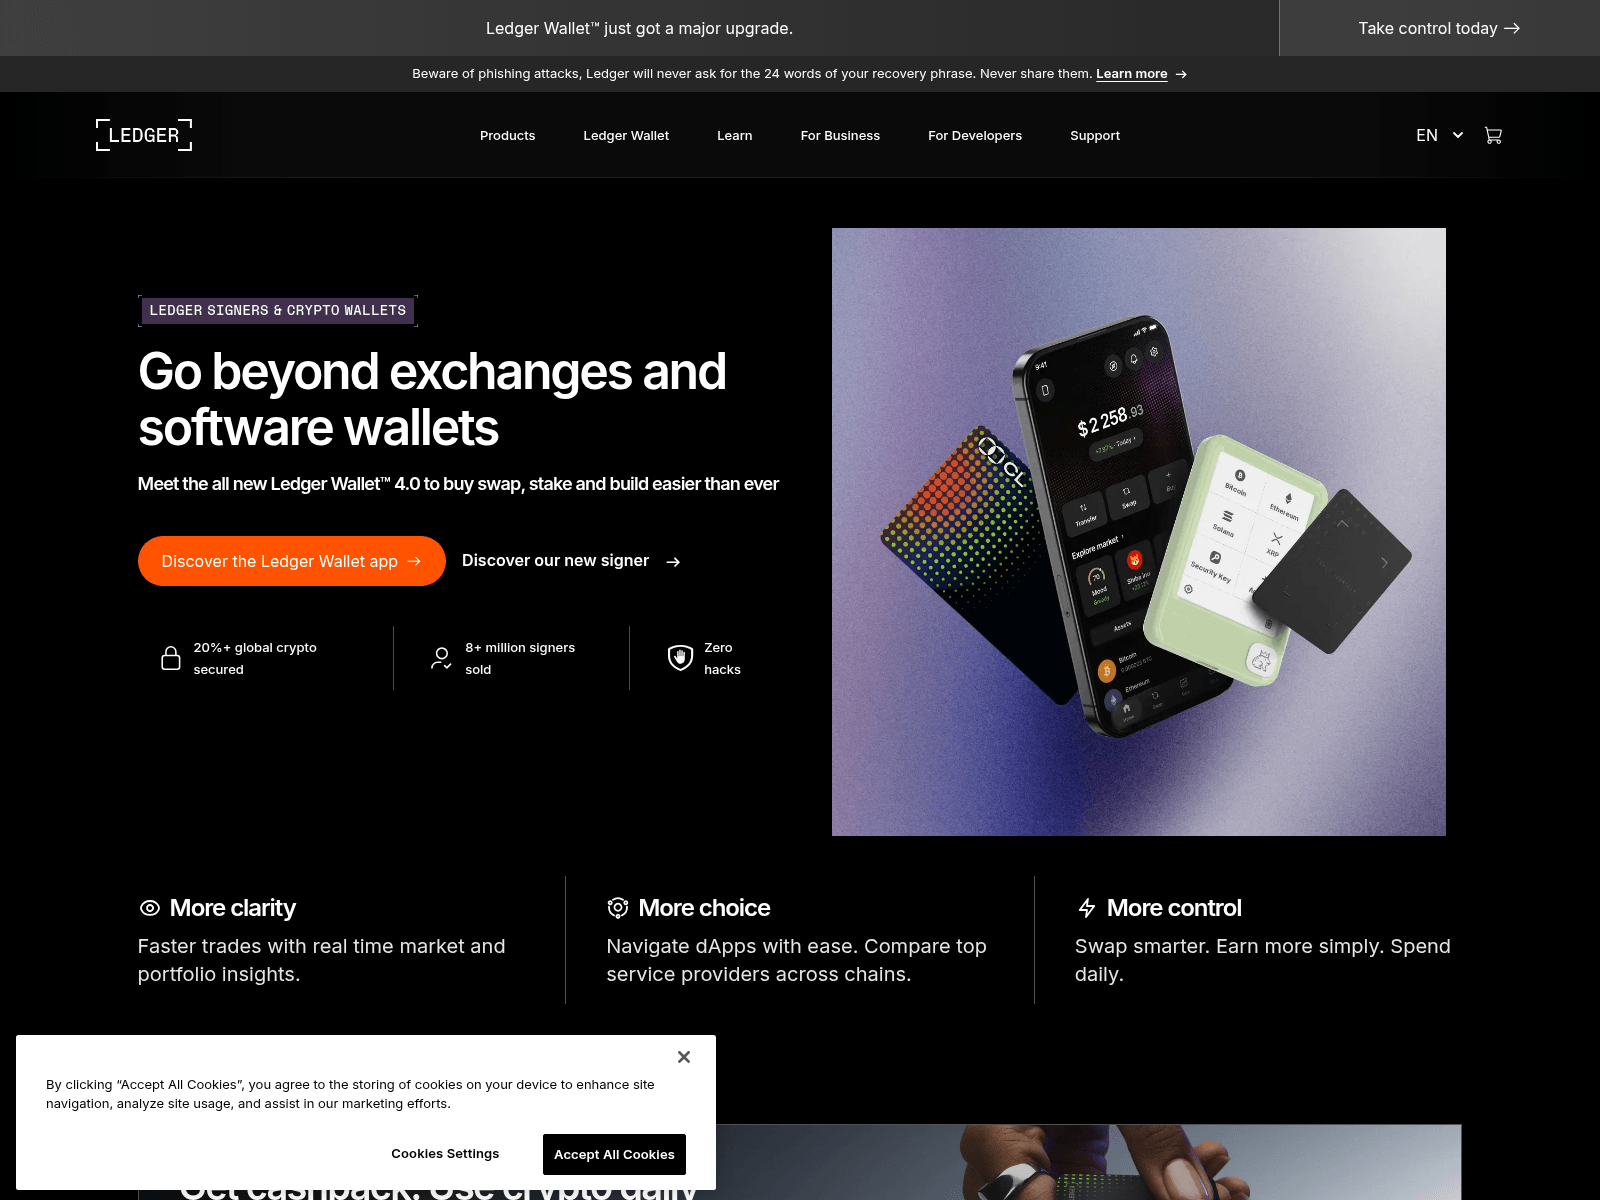Click the lightning bolt icon next to More control
The image size is (1600, 1200).
click(1087, 908)
